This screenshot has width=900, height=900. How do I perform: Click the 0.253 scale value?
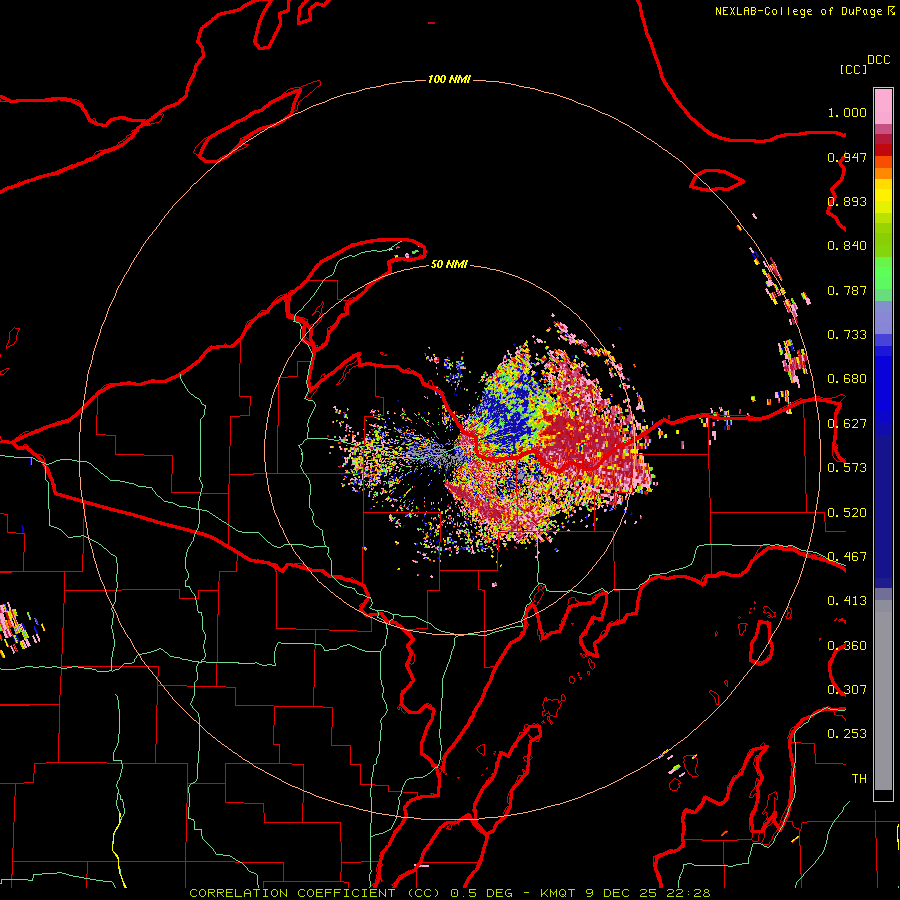click(847, 734)
